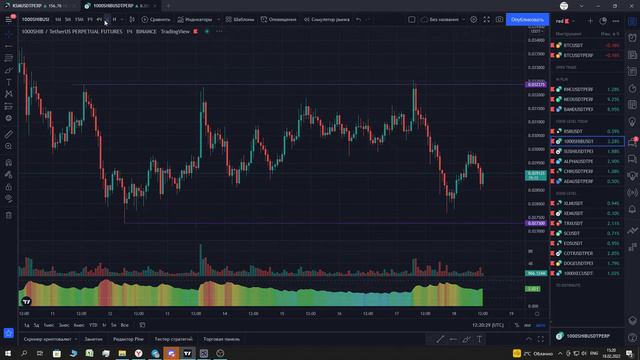Open indicator Templates (Шаблоны)
Screen dimensions: 640x360
240,20
